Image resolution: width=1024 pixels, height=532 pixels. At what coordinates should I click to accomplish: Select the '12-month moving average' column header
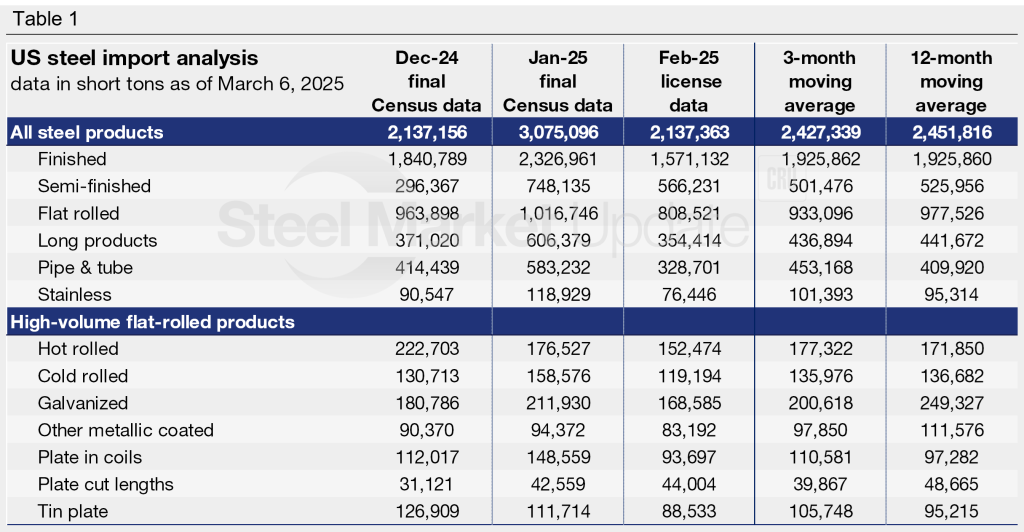coord(952,81)
